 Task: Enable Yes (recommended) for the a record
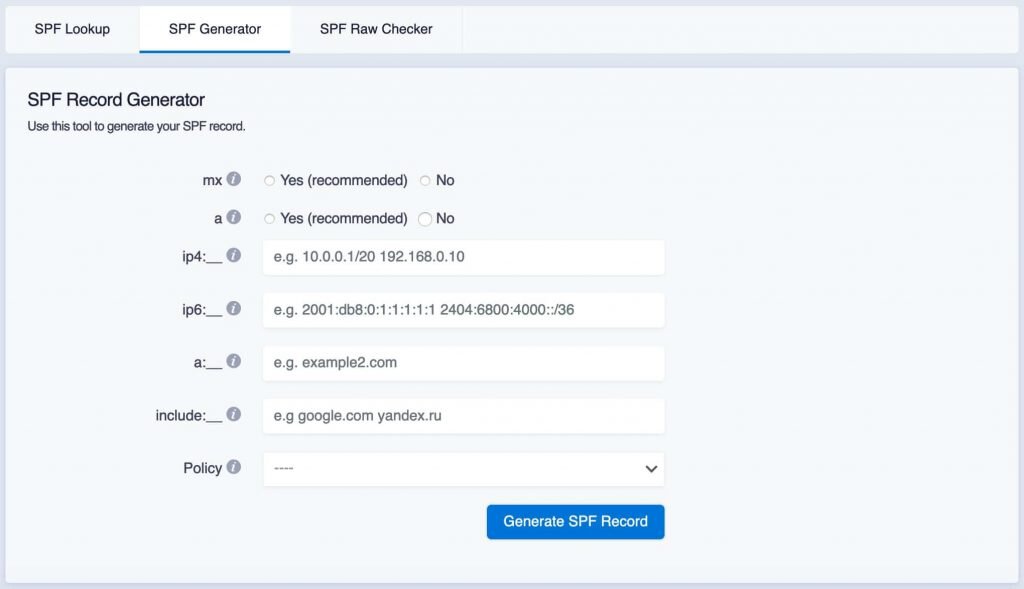[x=269, y=218]
